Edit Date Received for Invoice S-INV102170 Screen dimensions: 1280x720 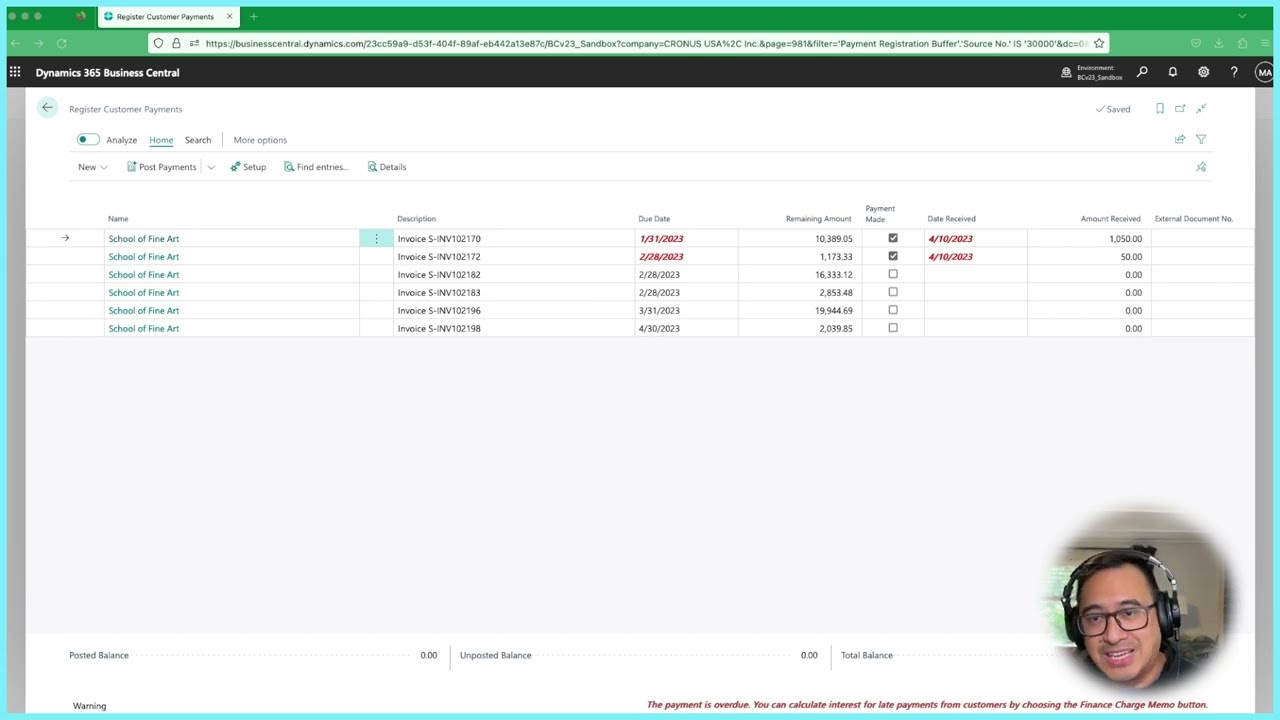(975, 238)
